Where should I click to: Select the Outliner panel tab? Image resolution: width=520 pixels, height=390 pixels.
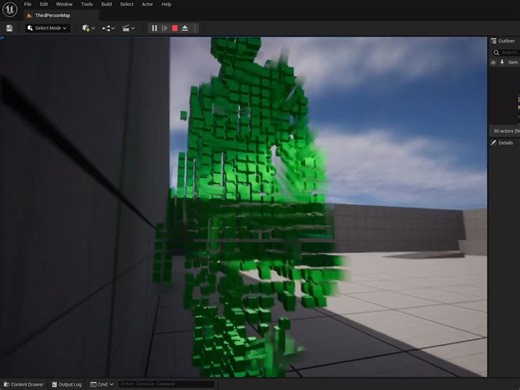[x=503, y=41]
